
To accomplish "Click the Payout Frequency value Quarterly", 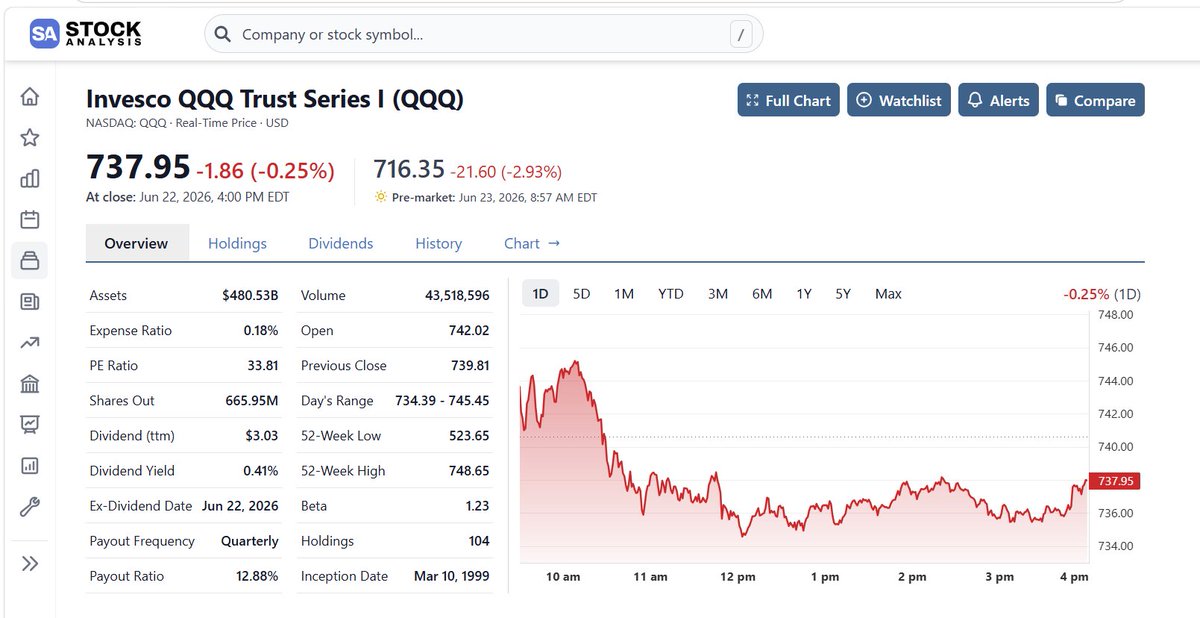I will tap(250, 540).
